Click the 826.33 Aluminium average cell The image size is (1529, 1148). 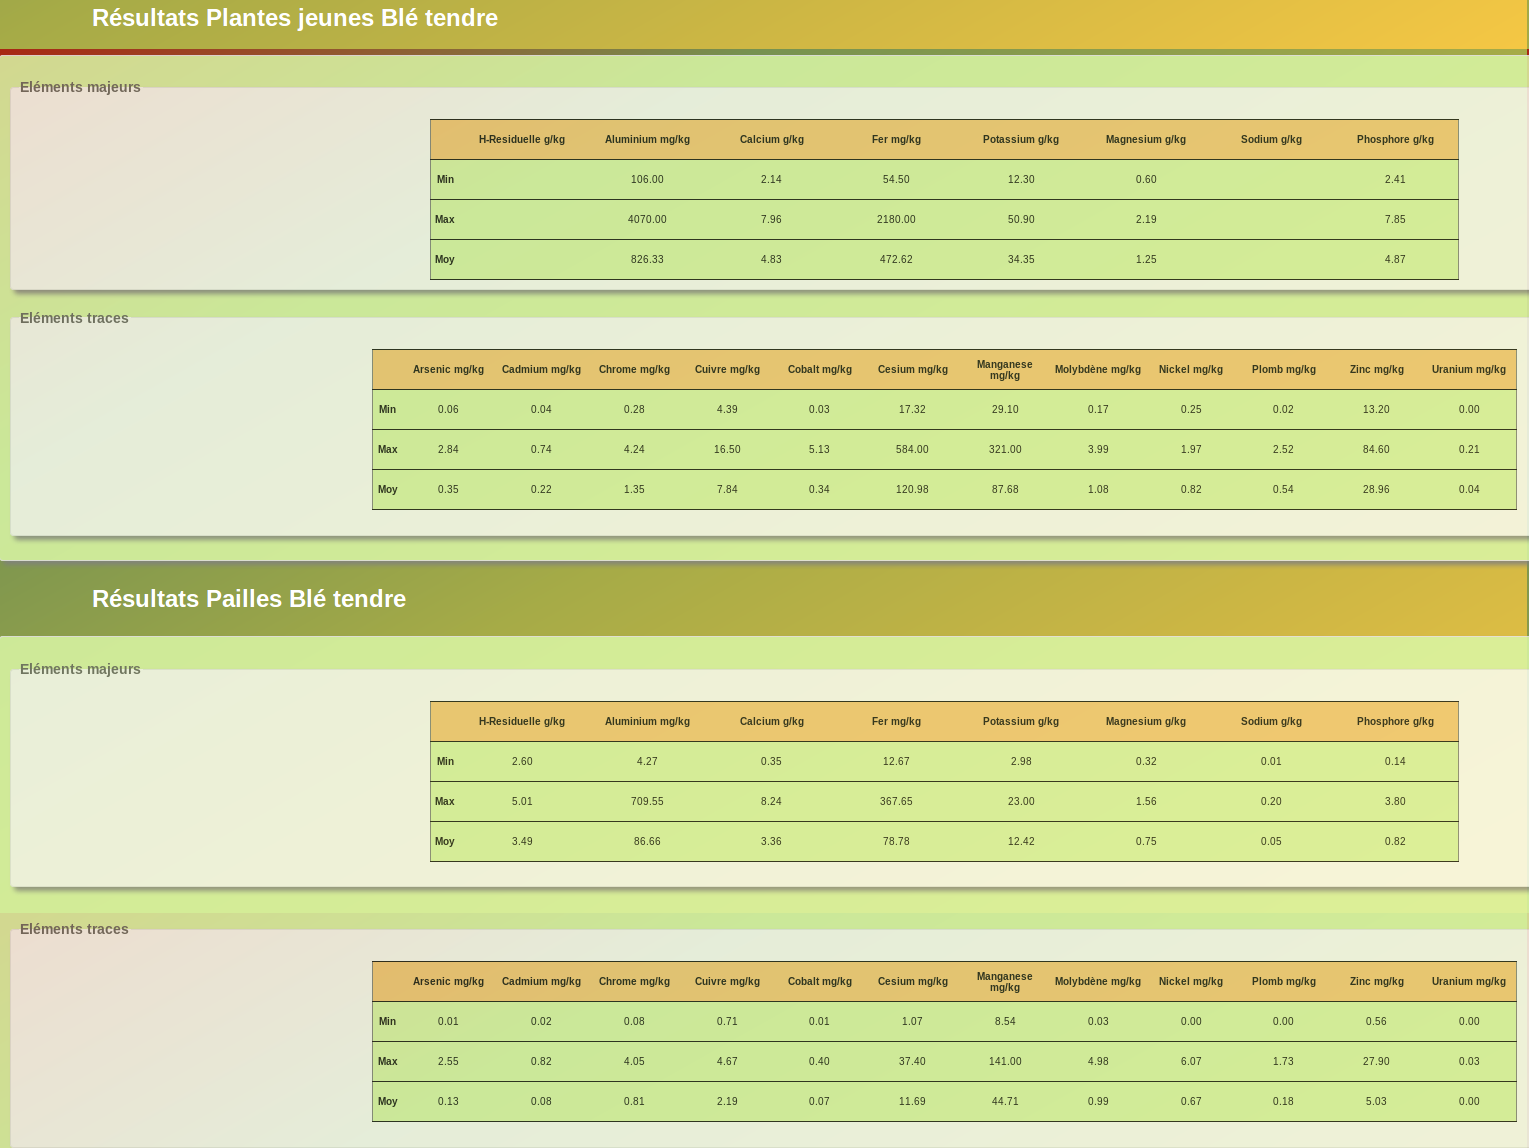point(647,259)
